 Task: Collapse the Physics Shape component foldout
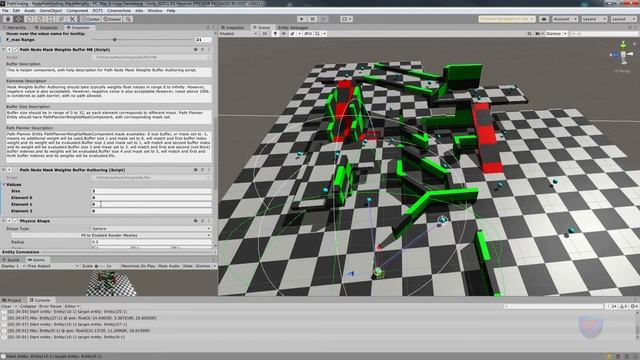[x=4, y=221]
